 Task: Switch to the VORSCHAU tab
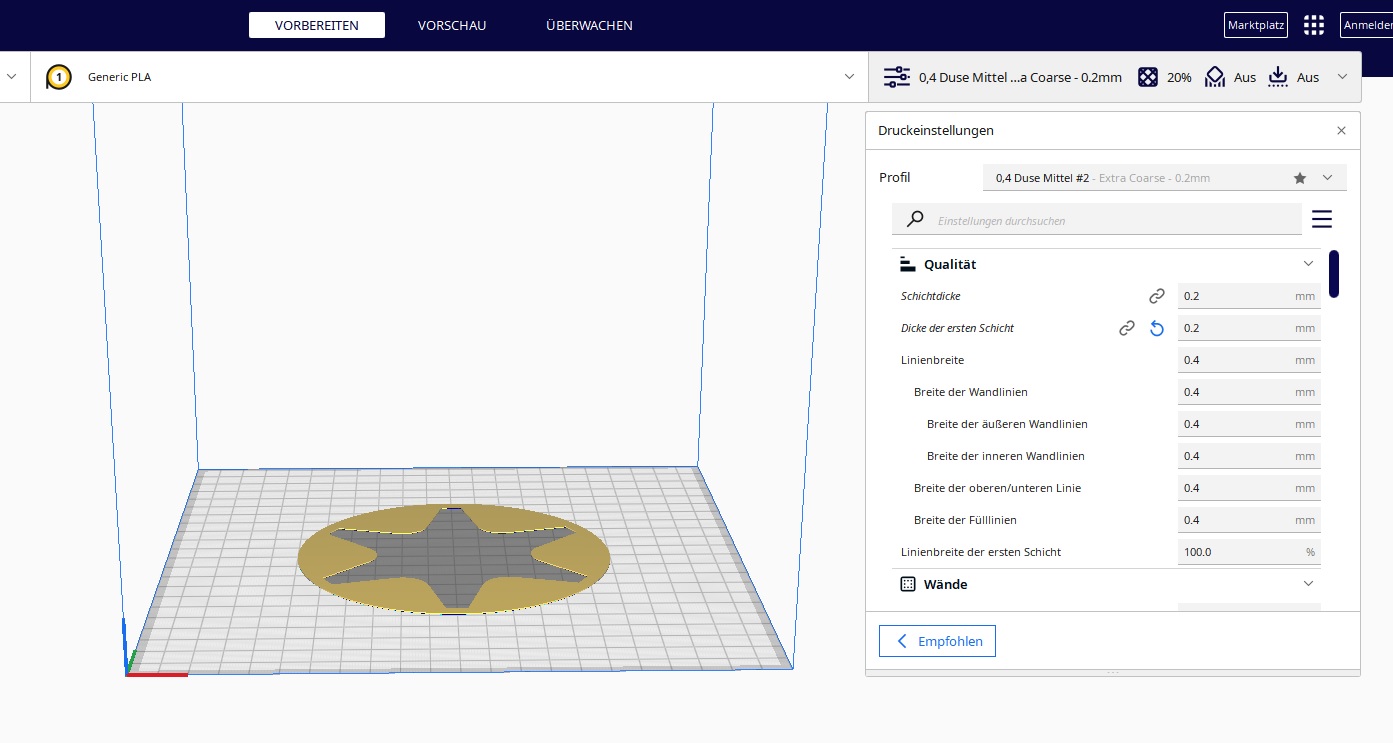(452, 25)
